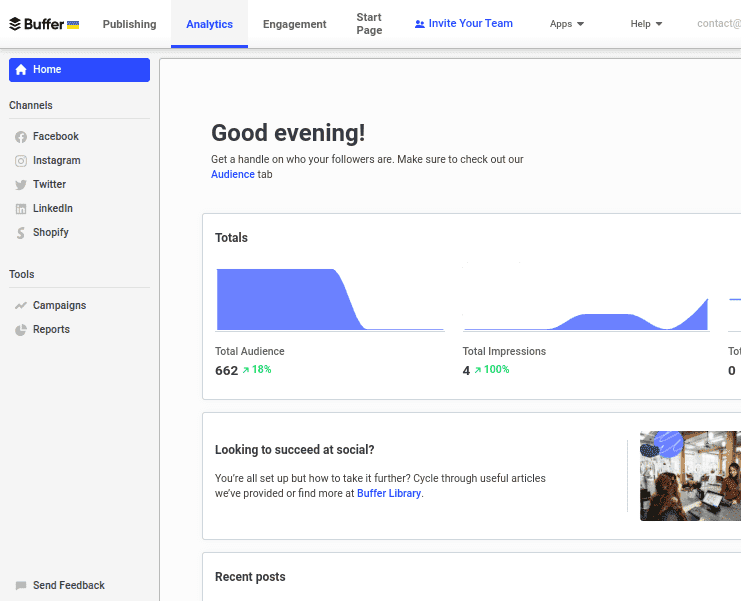Select the Analytics tab
Screen dimensions: 741x601
coord(209,24)
